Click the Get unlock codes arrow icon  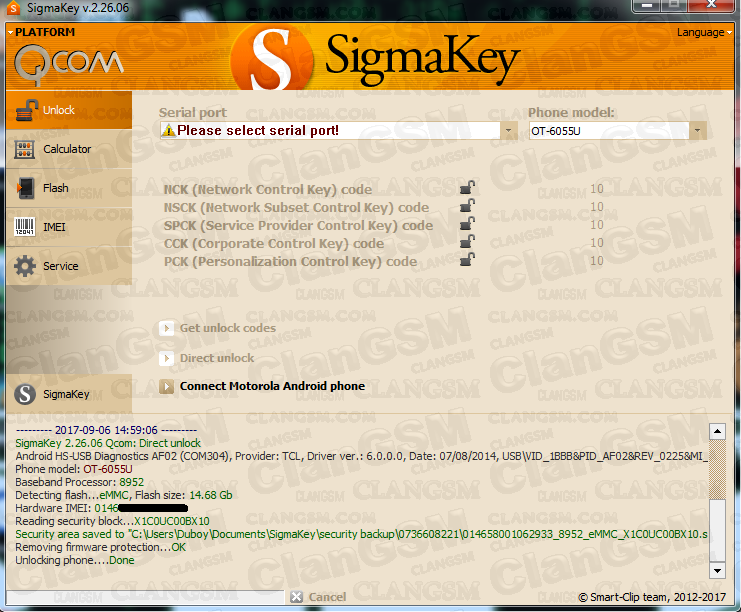[x=166, y=328]
